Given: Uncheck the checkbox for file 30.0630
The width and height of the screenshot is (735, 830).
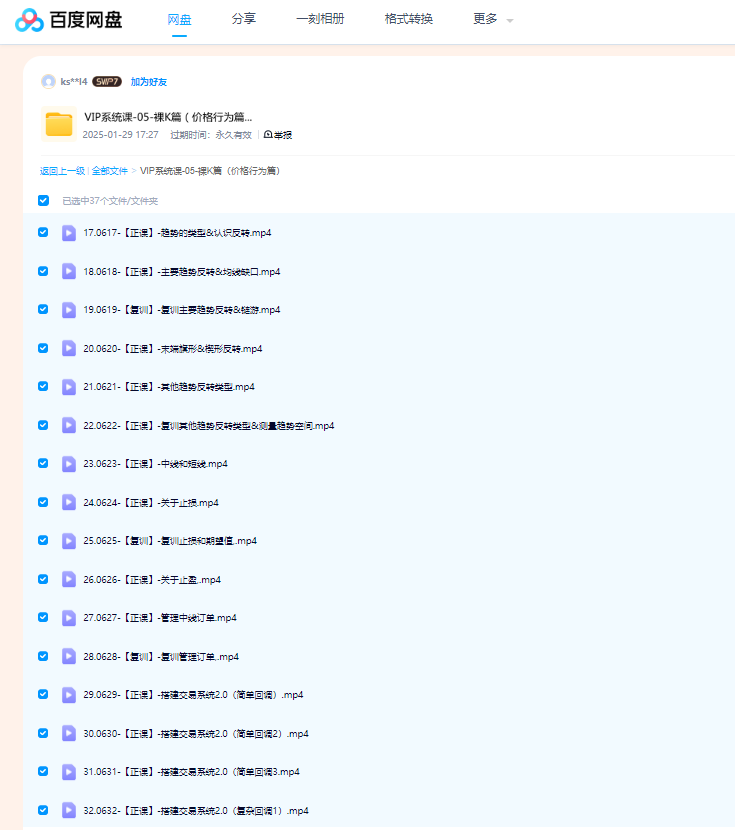Looking at the screenshot, I should point(43,733).
